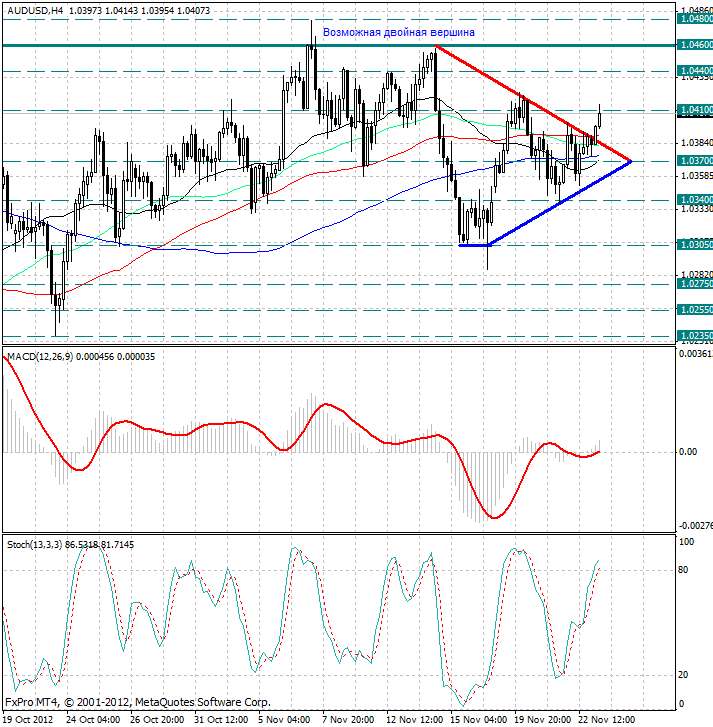Click the Stochastic 20 level label

click(683, 675)
